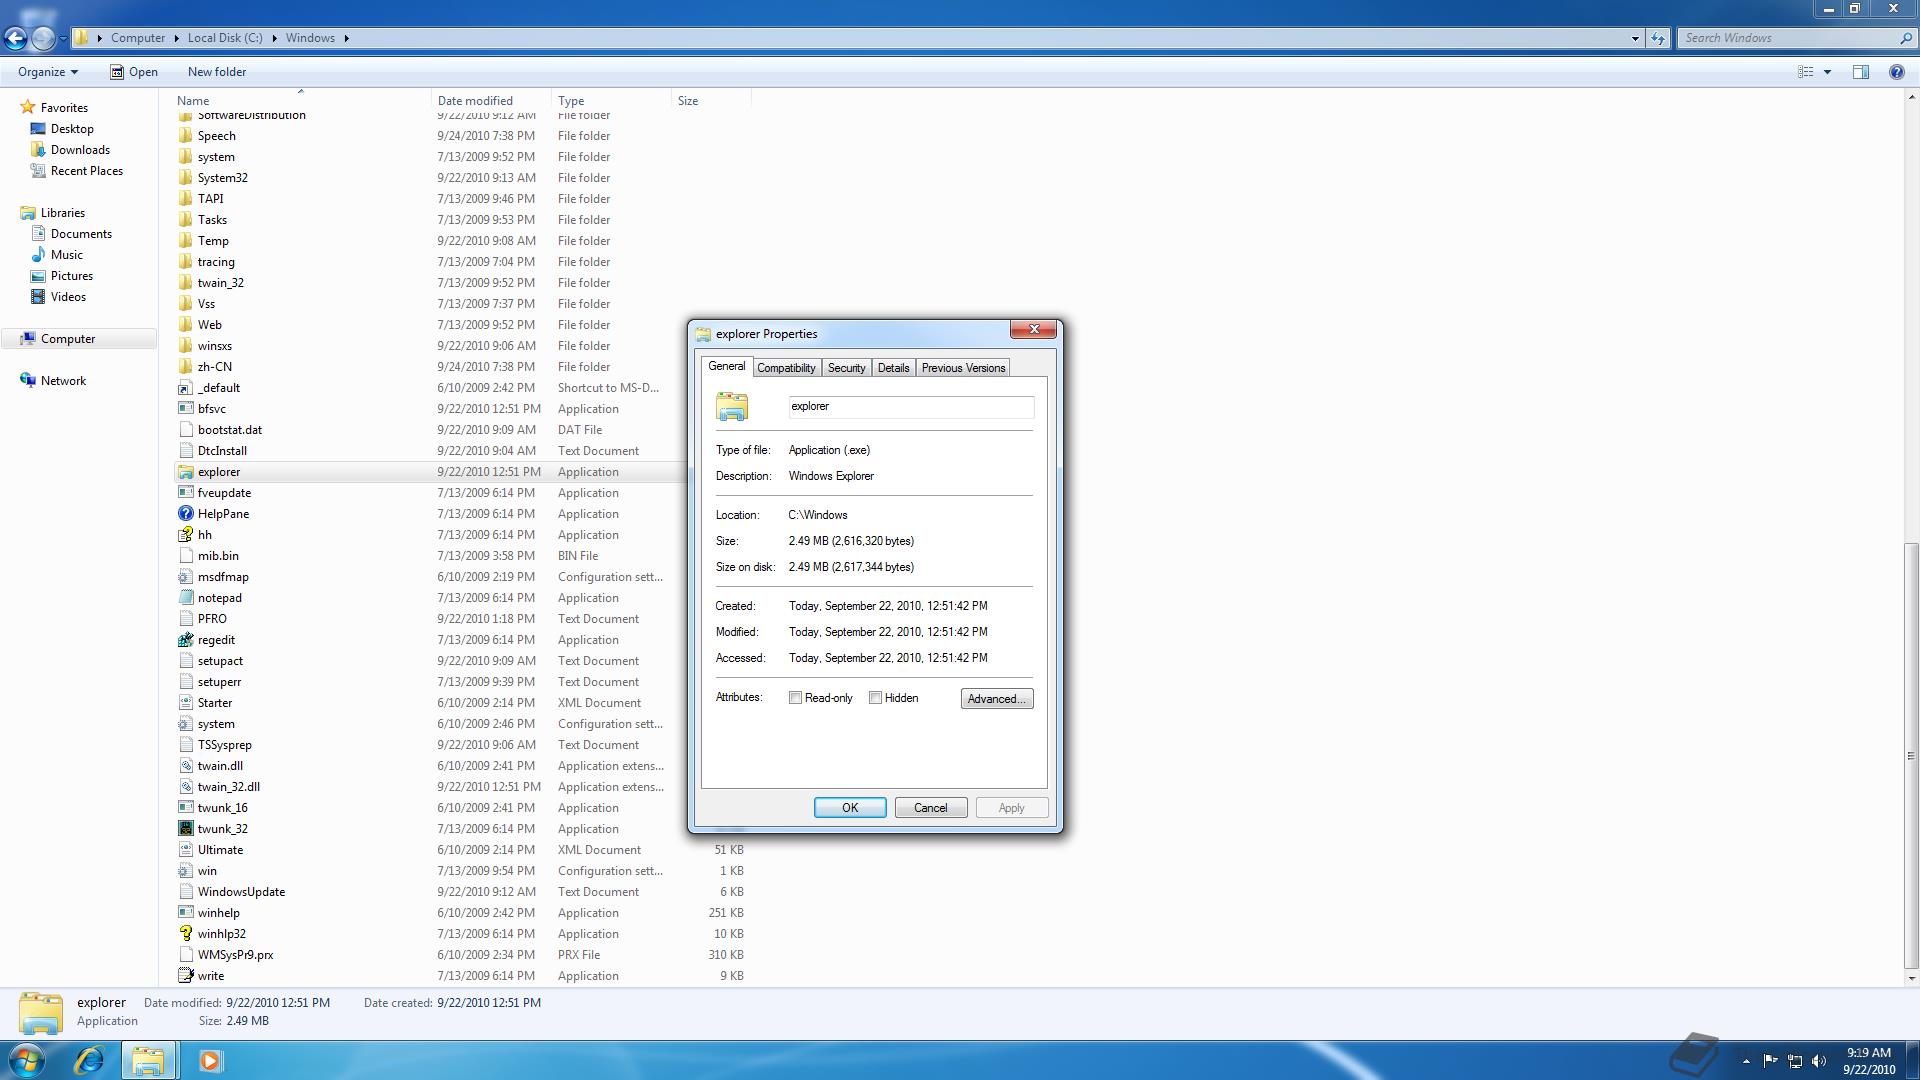
Task: Open Music library in sidebar
Action: (x=66, y=255)
